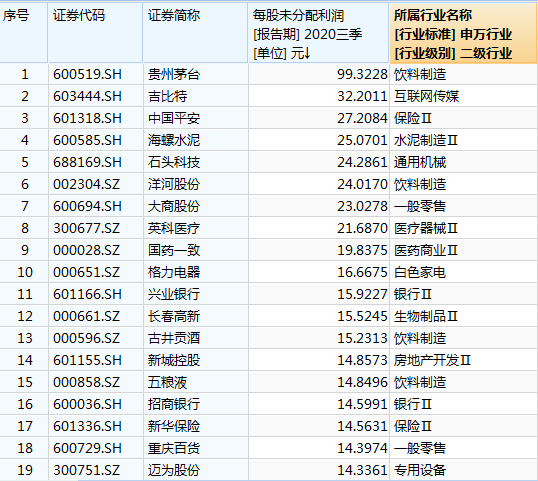
Task: Select 洋河股份 name cell
Action: [196, 184]
